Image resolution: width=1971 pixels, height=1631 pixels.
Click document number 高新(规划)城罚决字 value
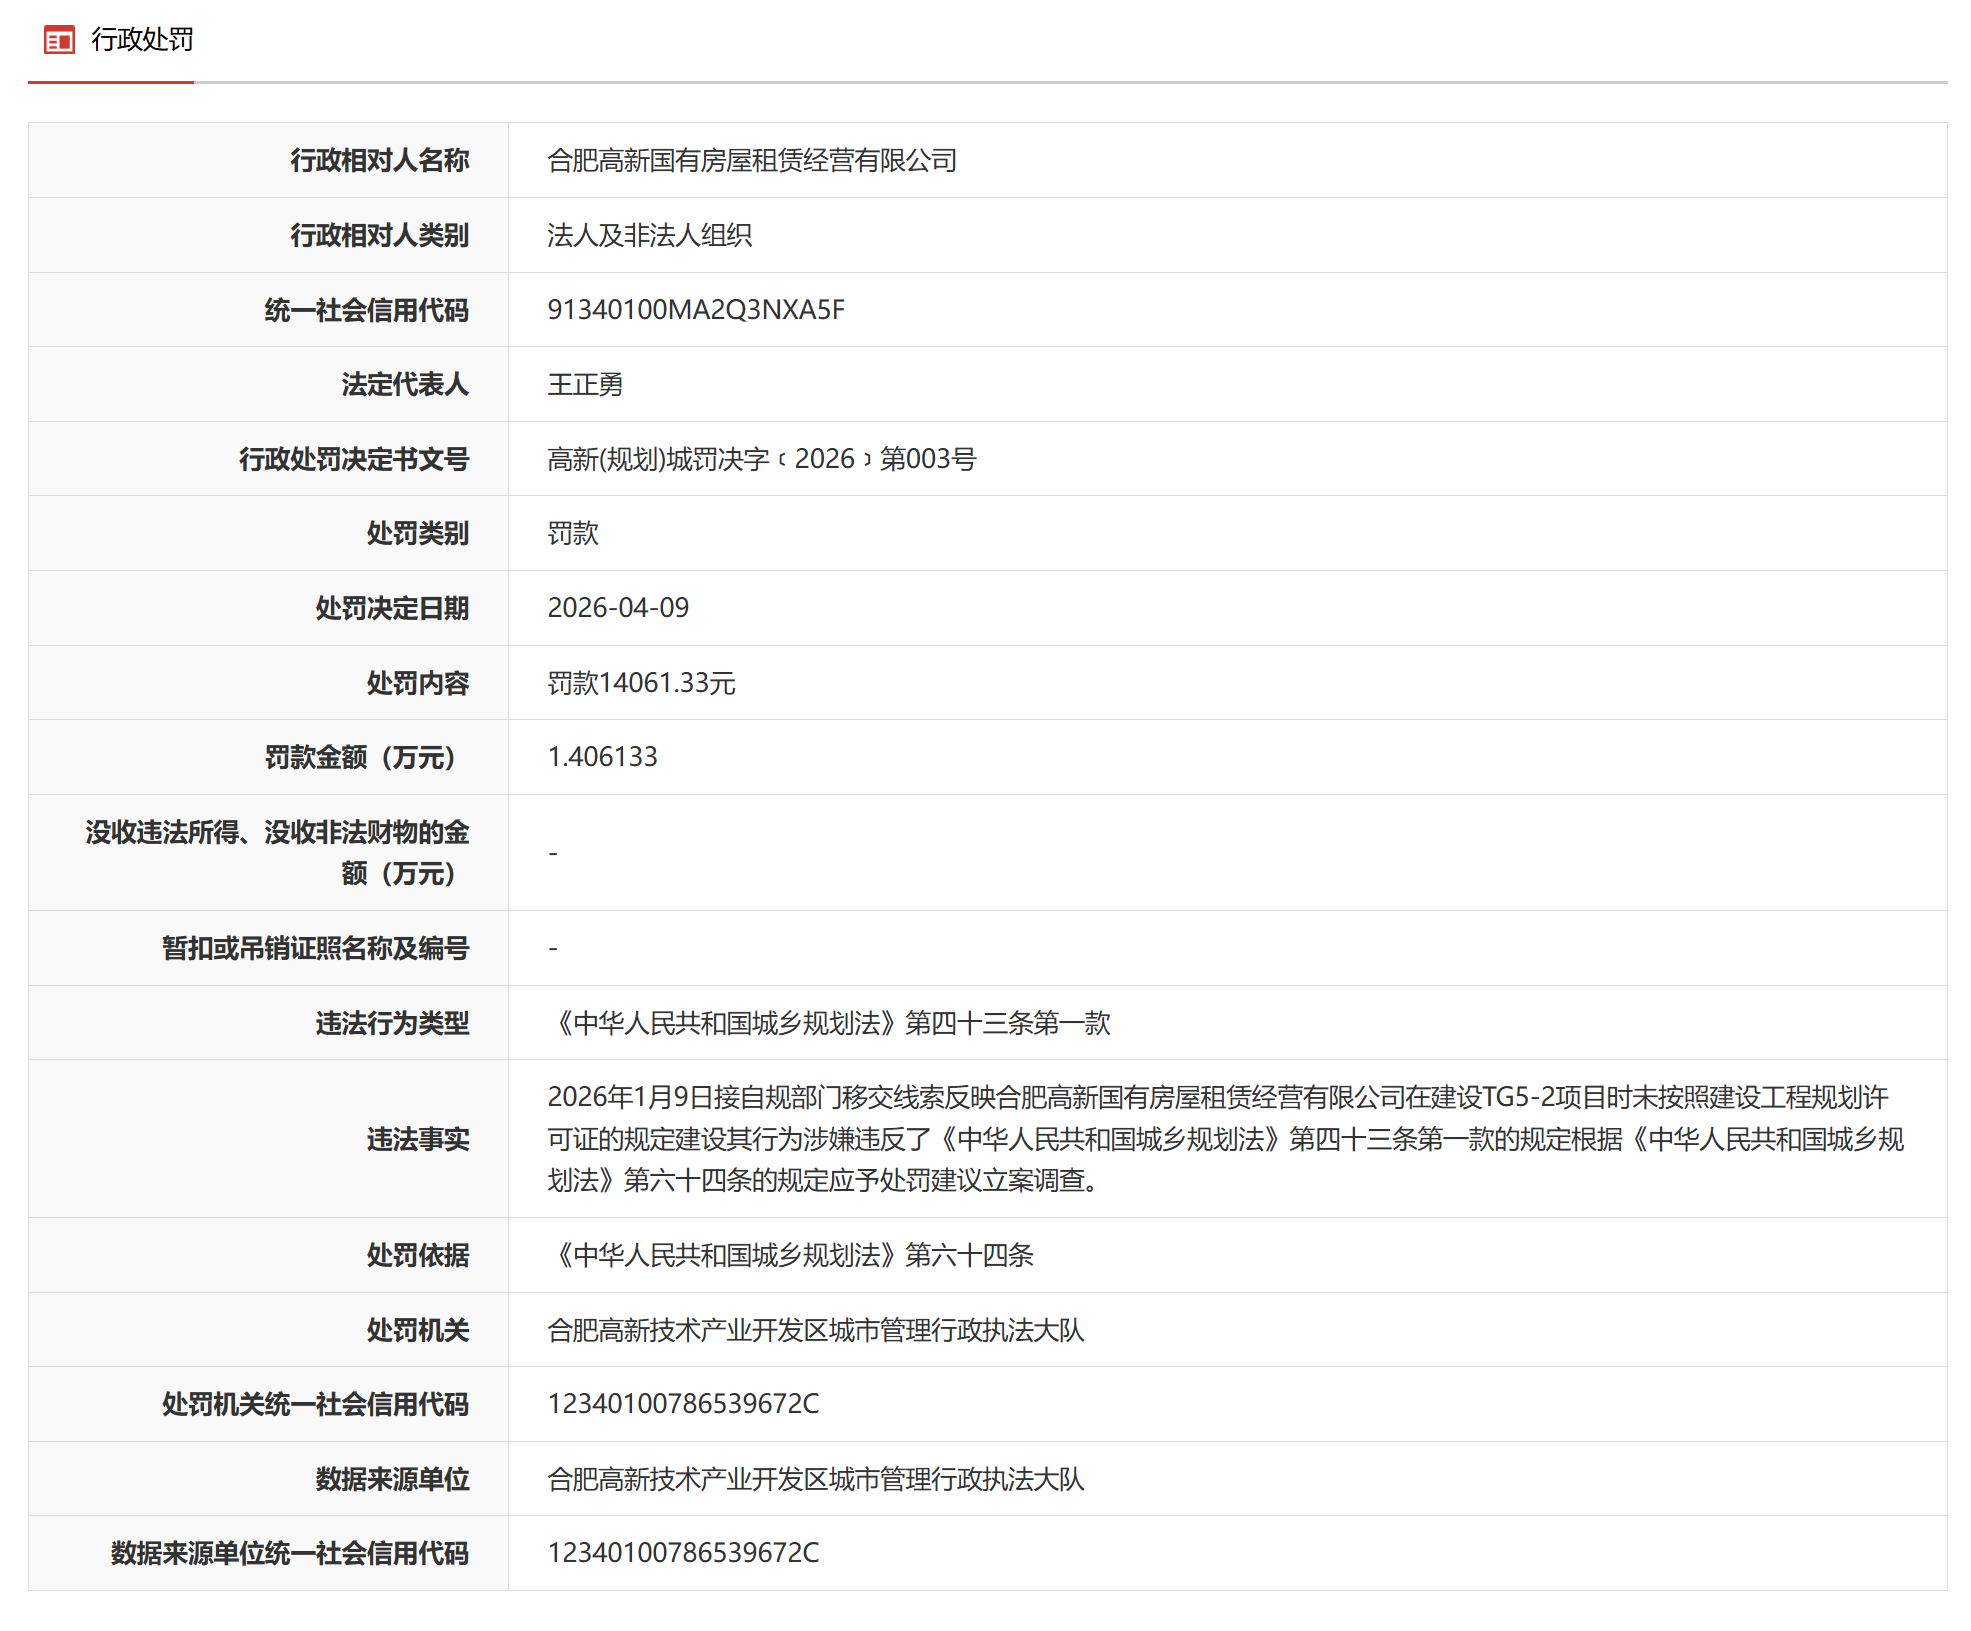pos(760,459)
